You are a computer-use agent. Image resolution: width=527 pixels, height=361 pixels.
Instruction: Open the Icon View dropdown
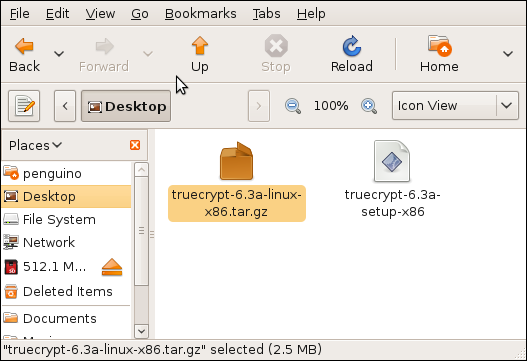(x=455, y=106)
